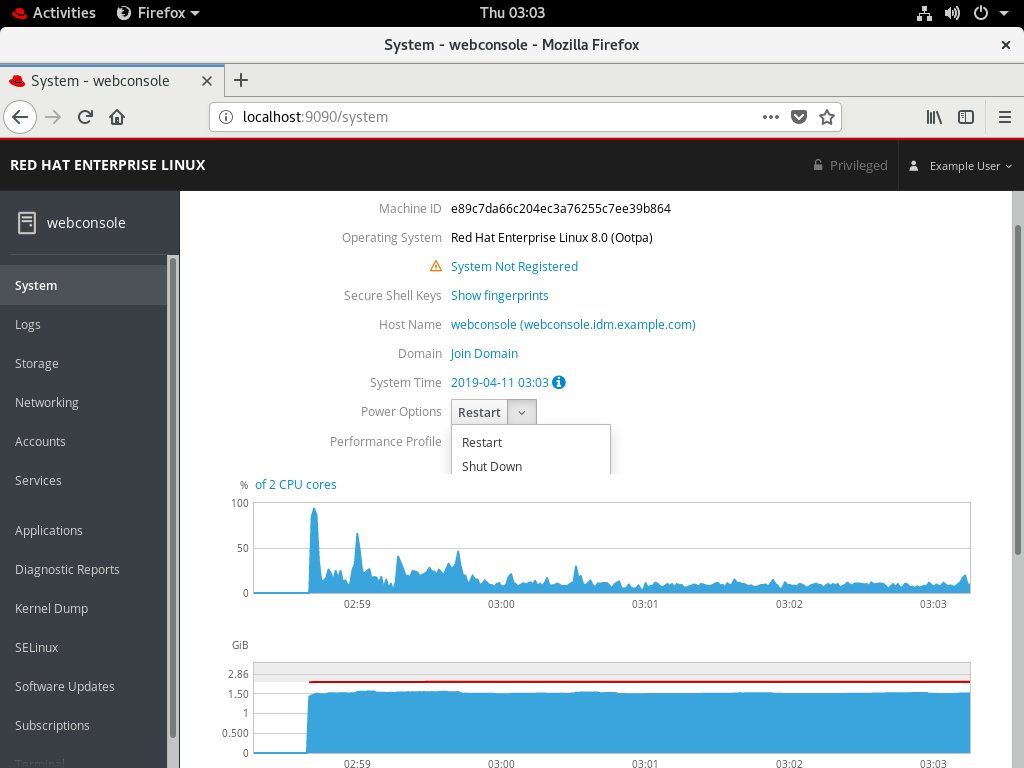
Task: Show site information for localhost
Action: [x=226, y=118]
